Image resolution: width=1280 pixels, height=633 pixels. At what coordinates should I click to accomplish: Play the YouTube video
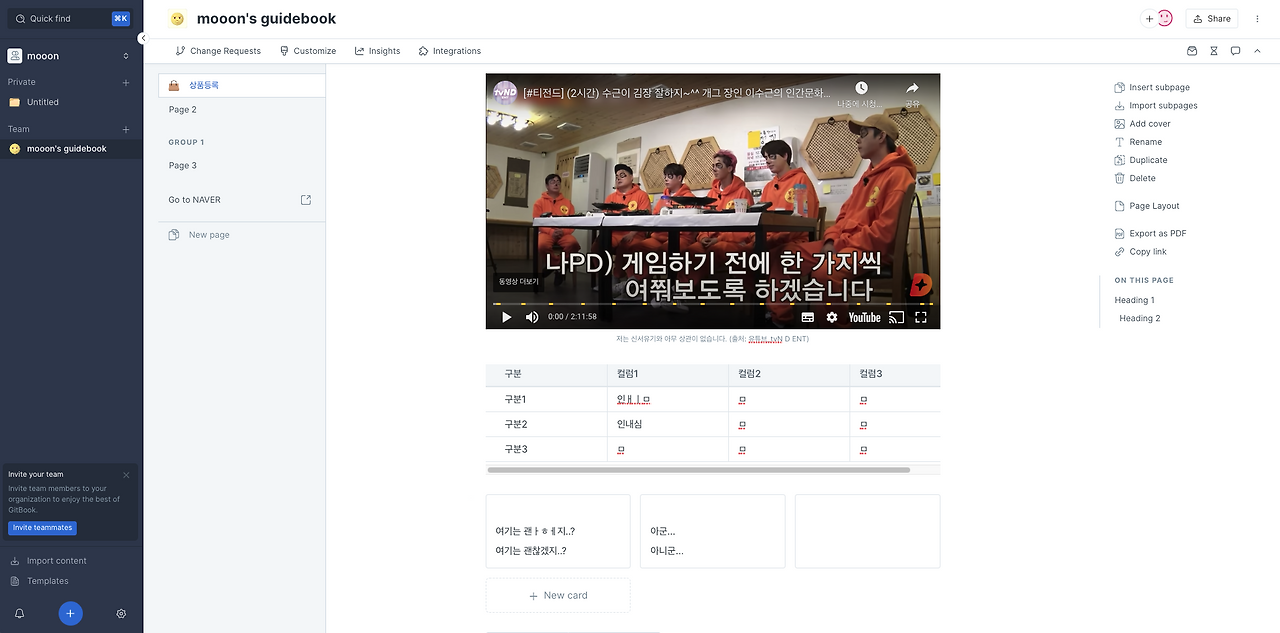coord(506,317)
